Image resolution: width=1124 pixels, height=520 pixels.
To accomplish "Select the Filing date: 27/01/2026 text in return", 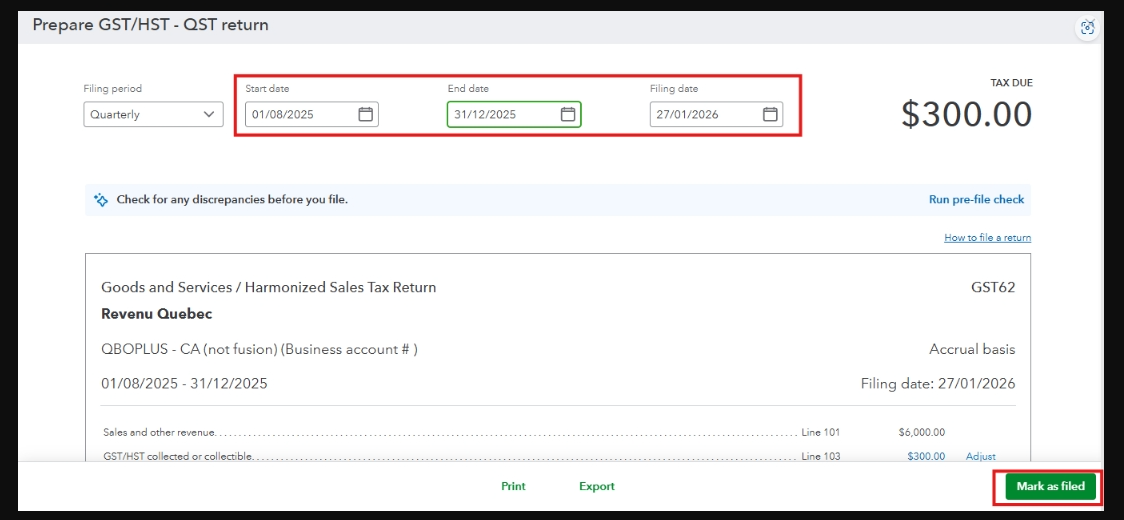I will click(x=938, y=384).
